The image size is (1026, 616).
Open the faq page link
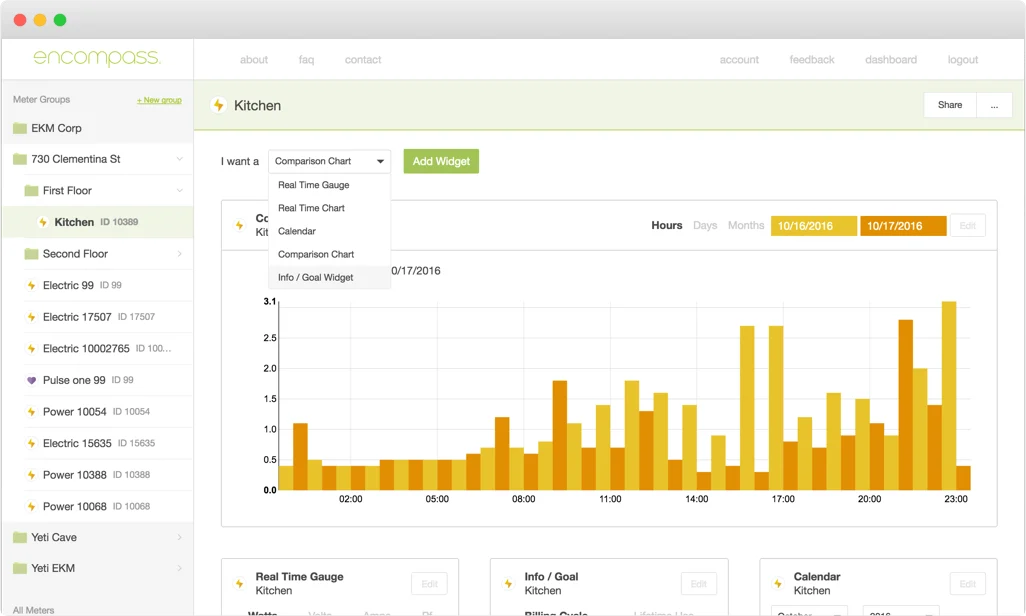(x=306, y=60)
